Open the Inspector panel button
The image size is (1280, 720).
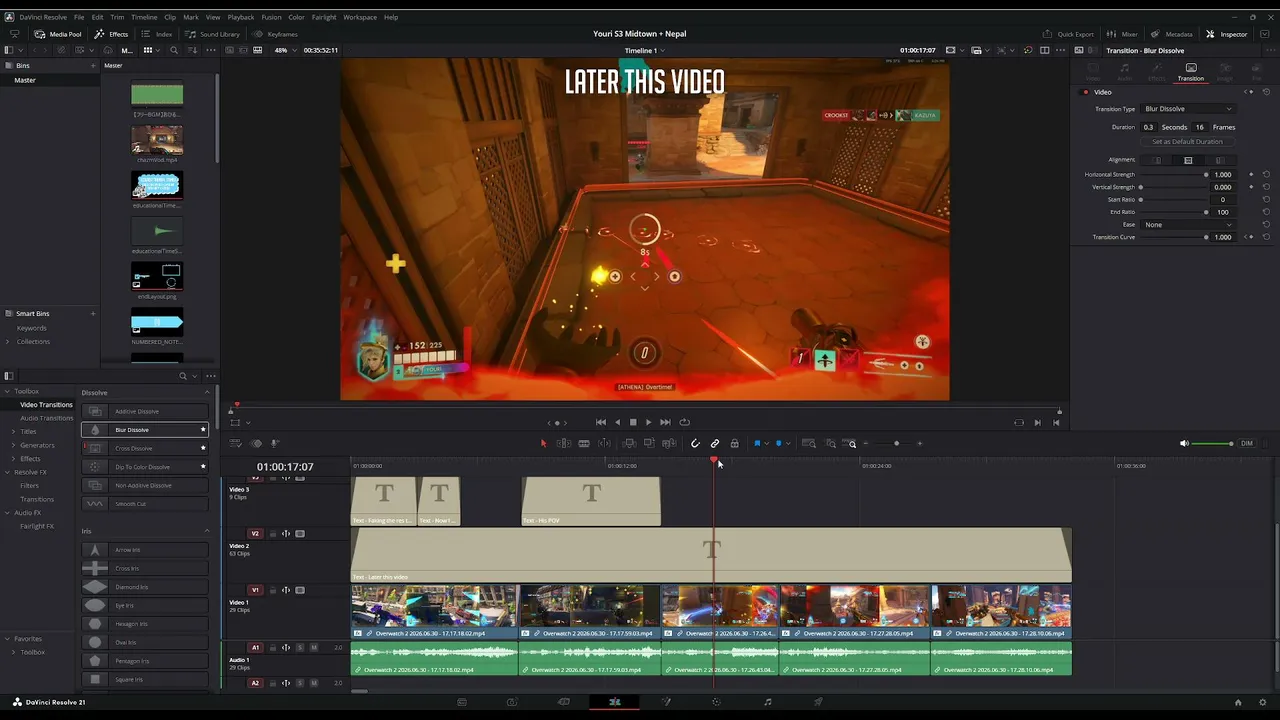[1226, 34]
